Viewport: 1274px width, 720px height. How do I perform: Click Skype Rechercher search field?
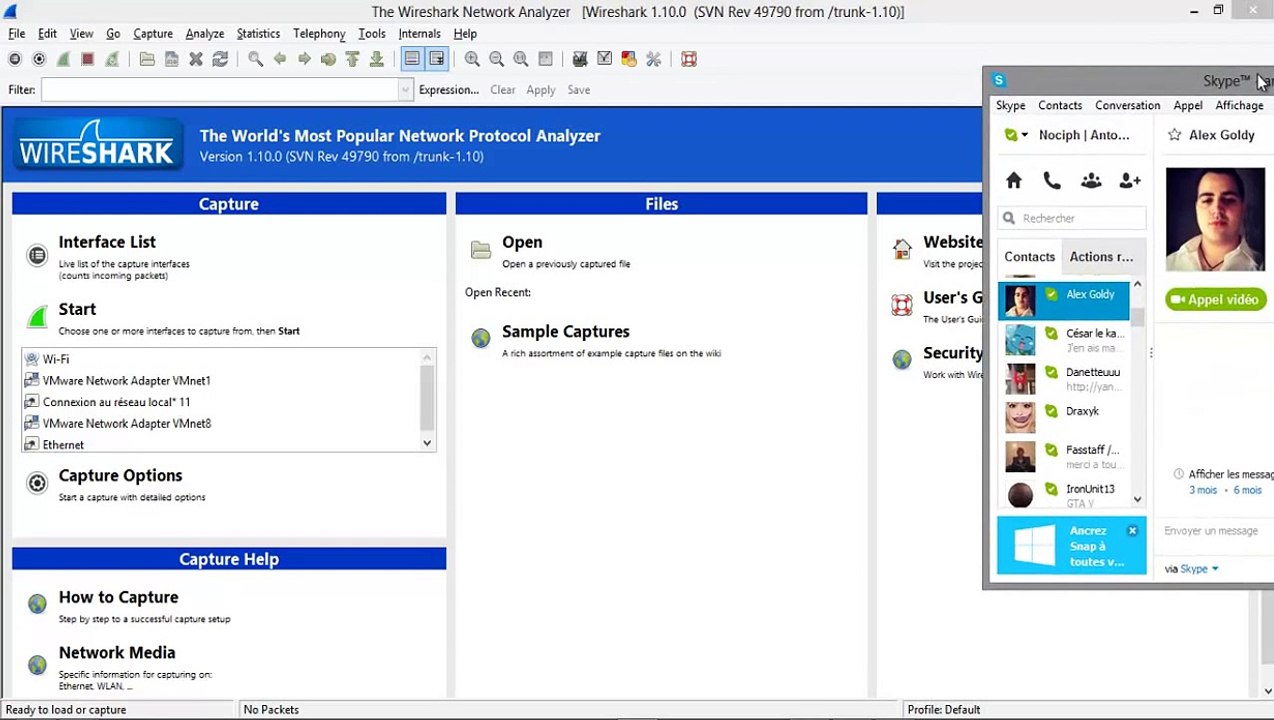1072,218
